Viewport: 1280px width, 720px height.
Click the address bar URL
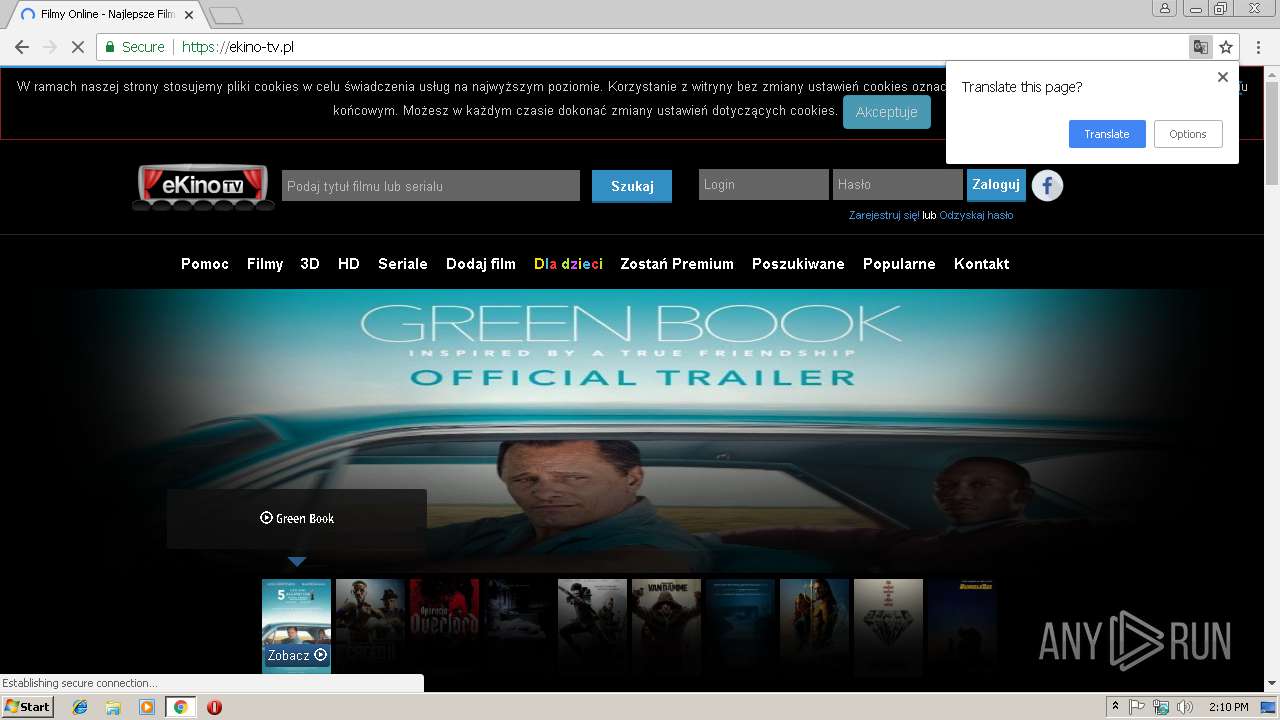[x=238, y=47]
